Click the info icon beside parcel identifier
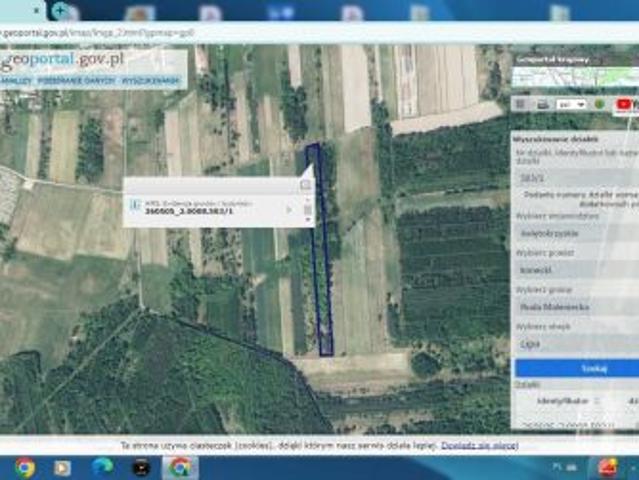Viewport: 639px width, 480px height. [135, 205]
